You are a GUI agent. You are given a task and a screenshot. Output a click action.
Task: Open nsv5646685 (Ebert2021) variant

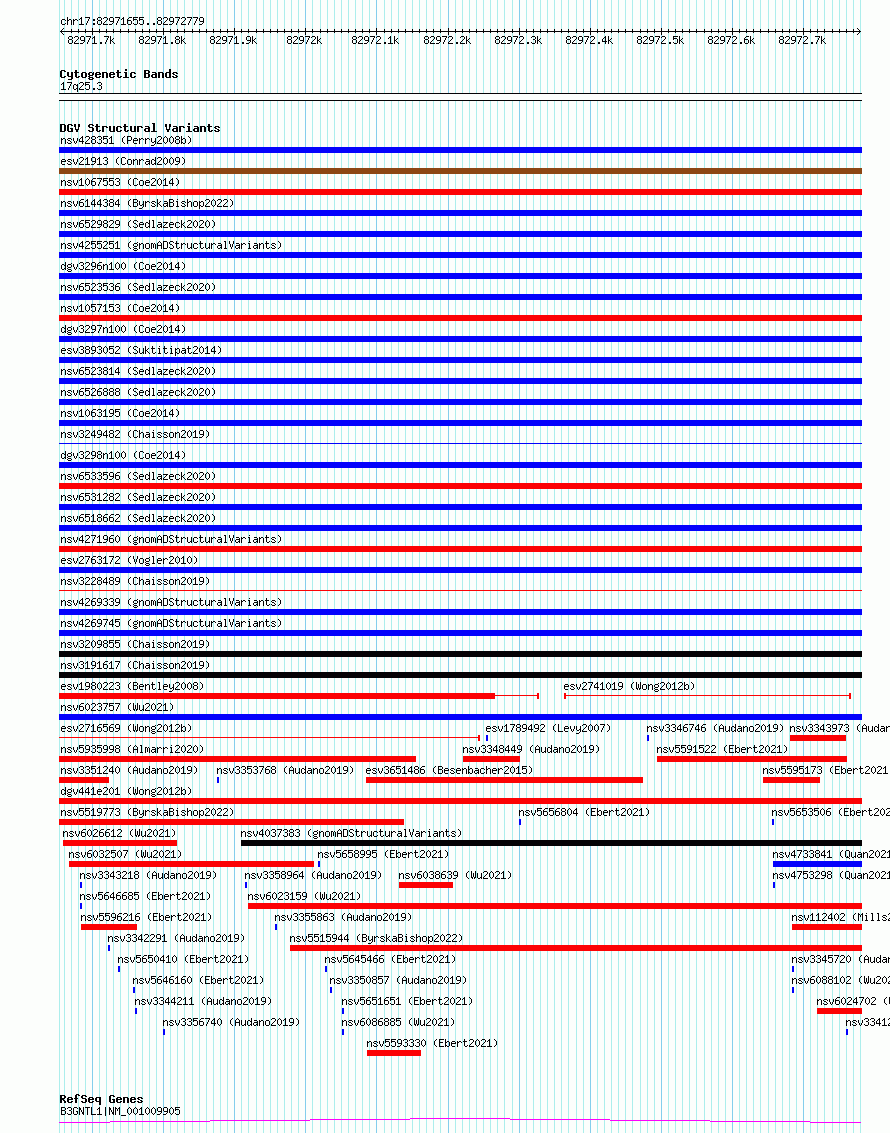pyautogui.click(x=145, y=895)
